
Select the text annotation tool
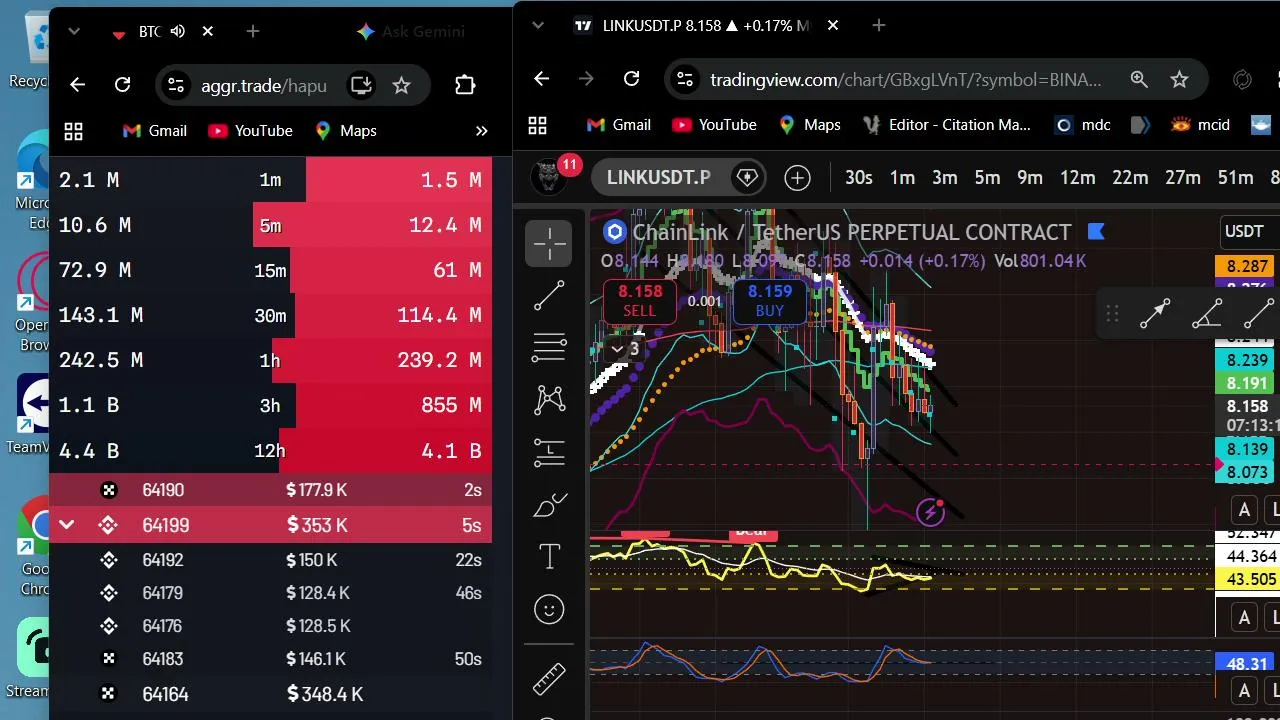(549, 557)
